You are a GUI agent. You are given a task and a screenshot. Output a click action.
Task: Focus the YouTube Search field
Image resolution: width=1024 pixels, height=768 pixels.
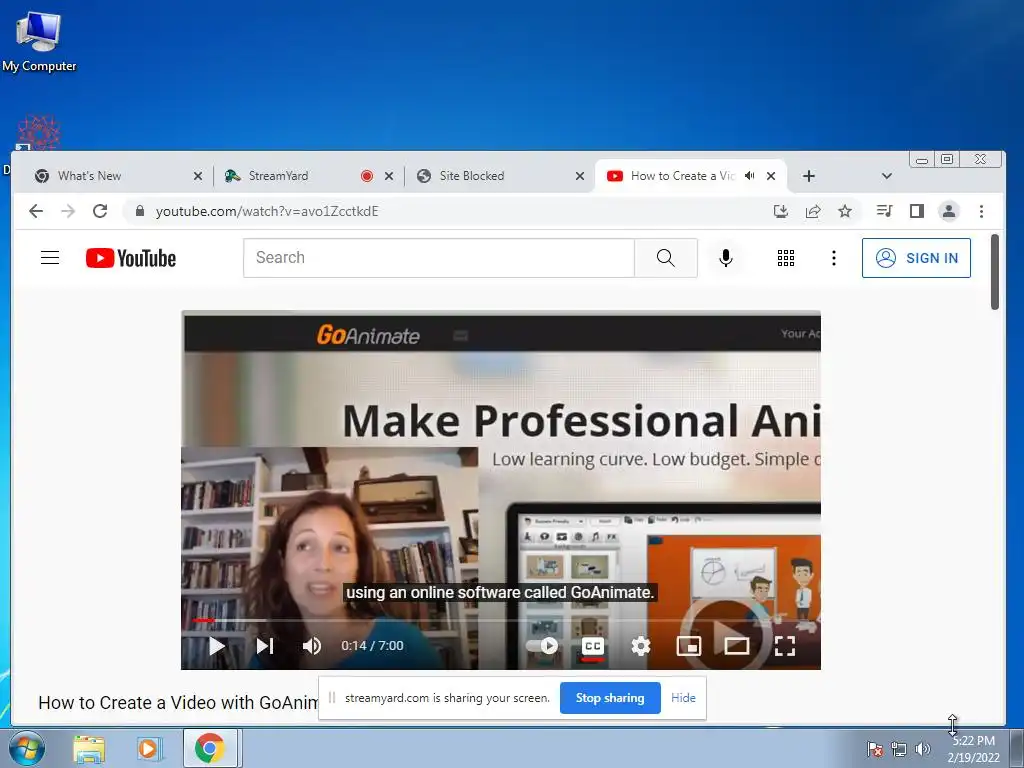(x=439, y=258)
